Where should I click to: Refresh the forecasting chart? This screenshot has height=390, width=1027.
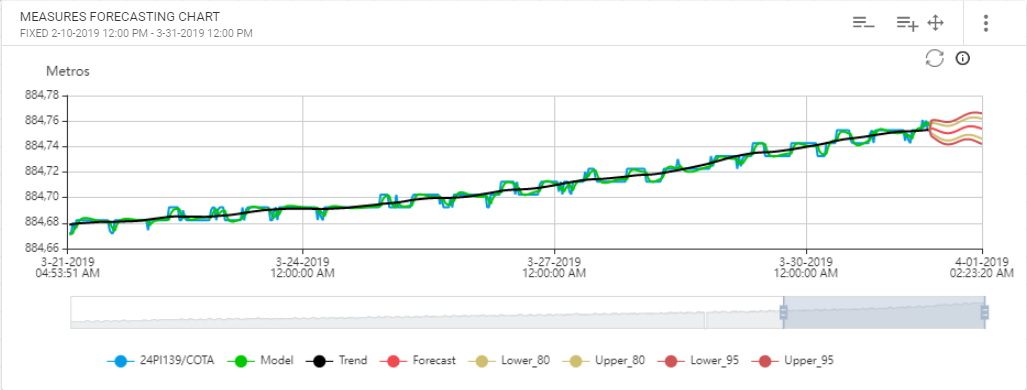coord(934,58)
